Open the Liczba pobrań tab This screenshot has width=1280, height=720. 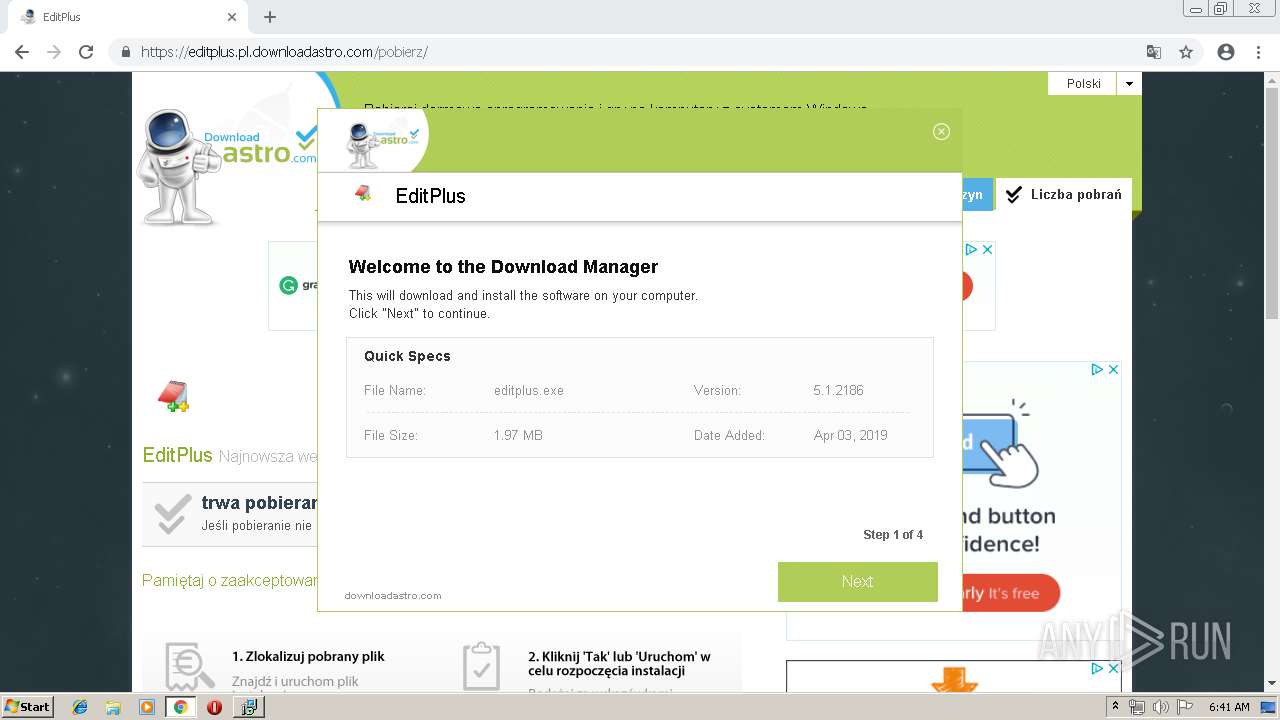1064,195
